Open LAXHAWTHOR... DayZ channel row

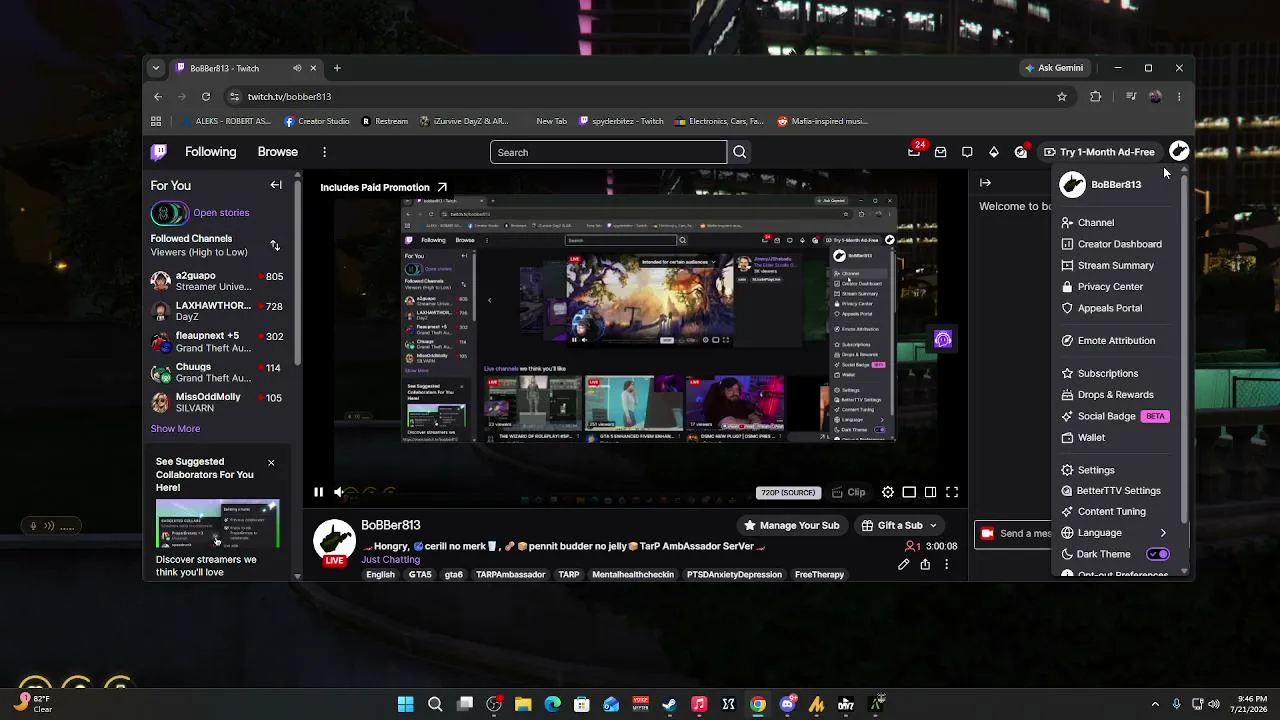tap(217, 311)
